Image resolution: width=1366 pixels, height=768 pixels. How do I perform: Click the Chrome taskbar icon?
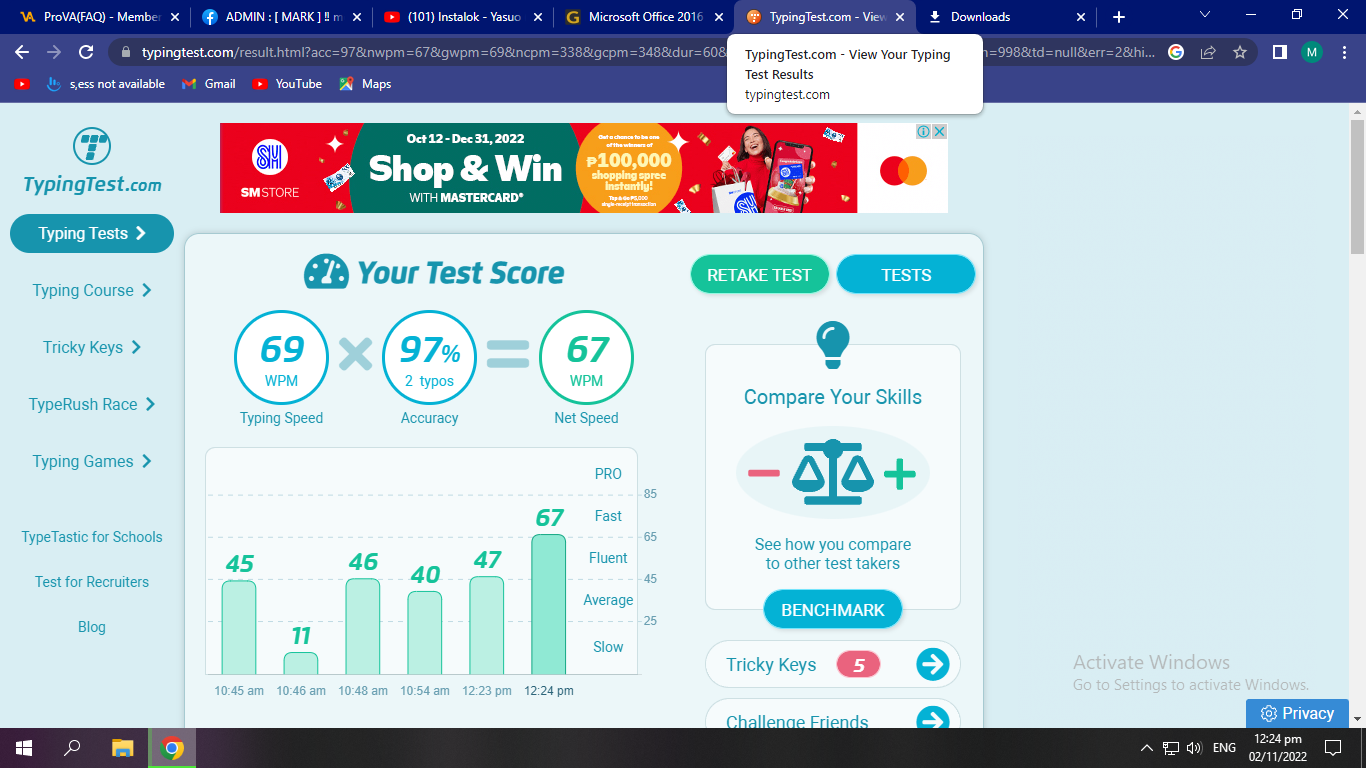172,748
